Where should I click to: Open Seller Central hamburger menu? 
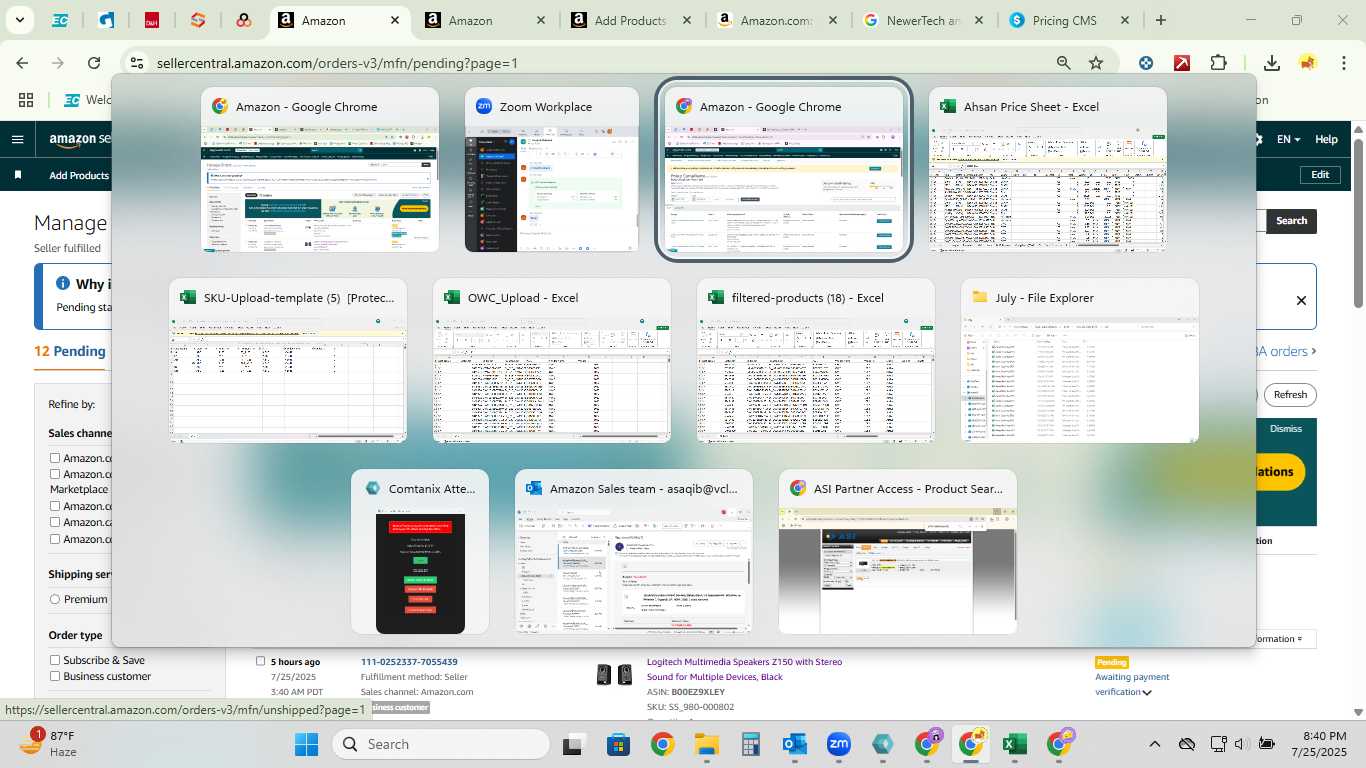point(17,140)
